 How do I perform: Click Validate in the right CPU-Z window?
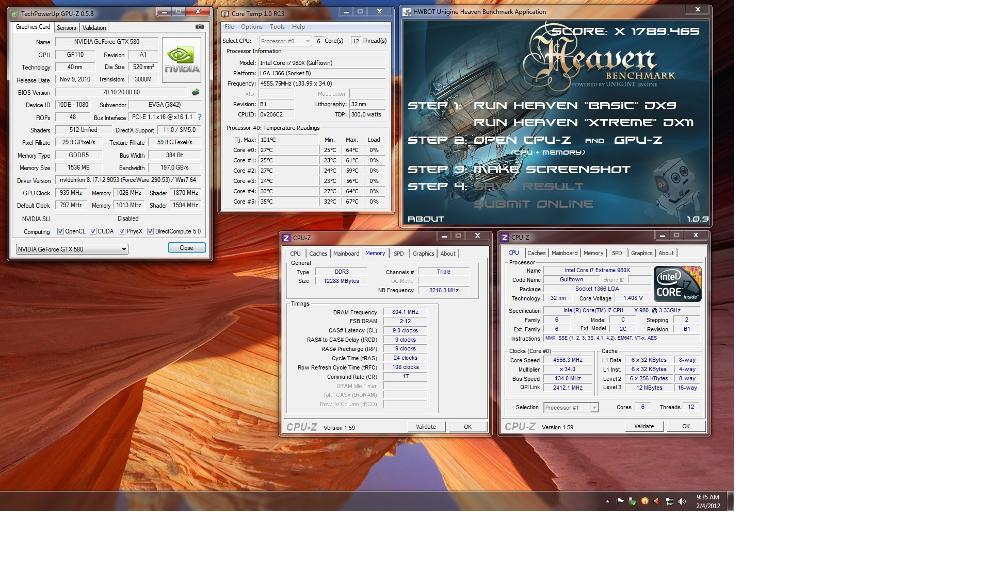[643, 426]
